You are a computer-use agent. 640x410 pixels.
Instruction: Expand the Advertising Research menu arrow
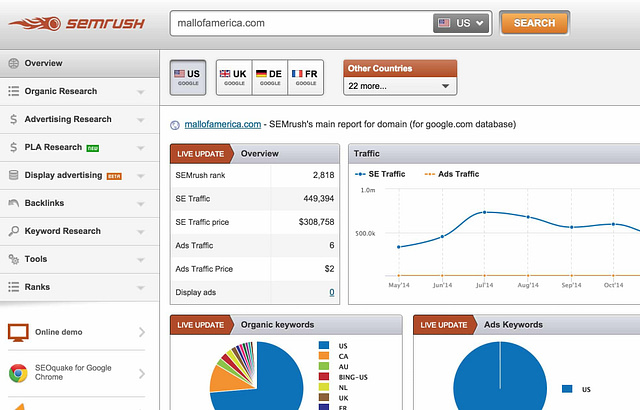tap(141, 120)
